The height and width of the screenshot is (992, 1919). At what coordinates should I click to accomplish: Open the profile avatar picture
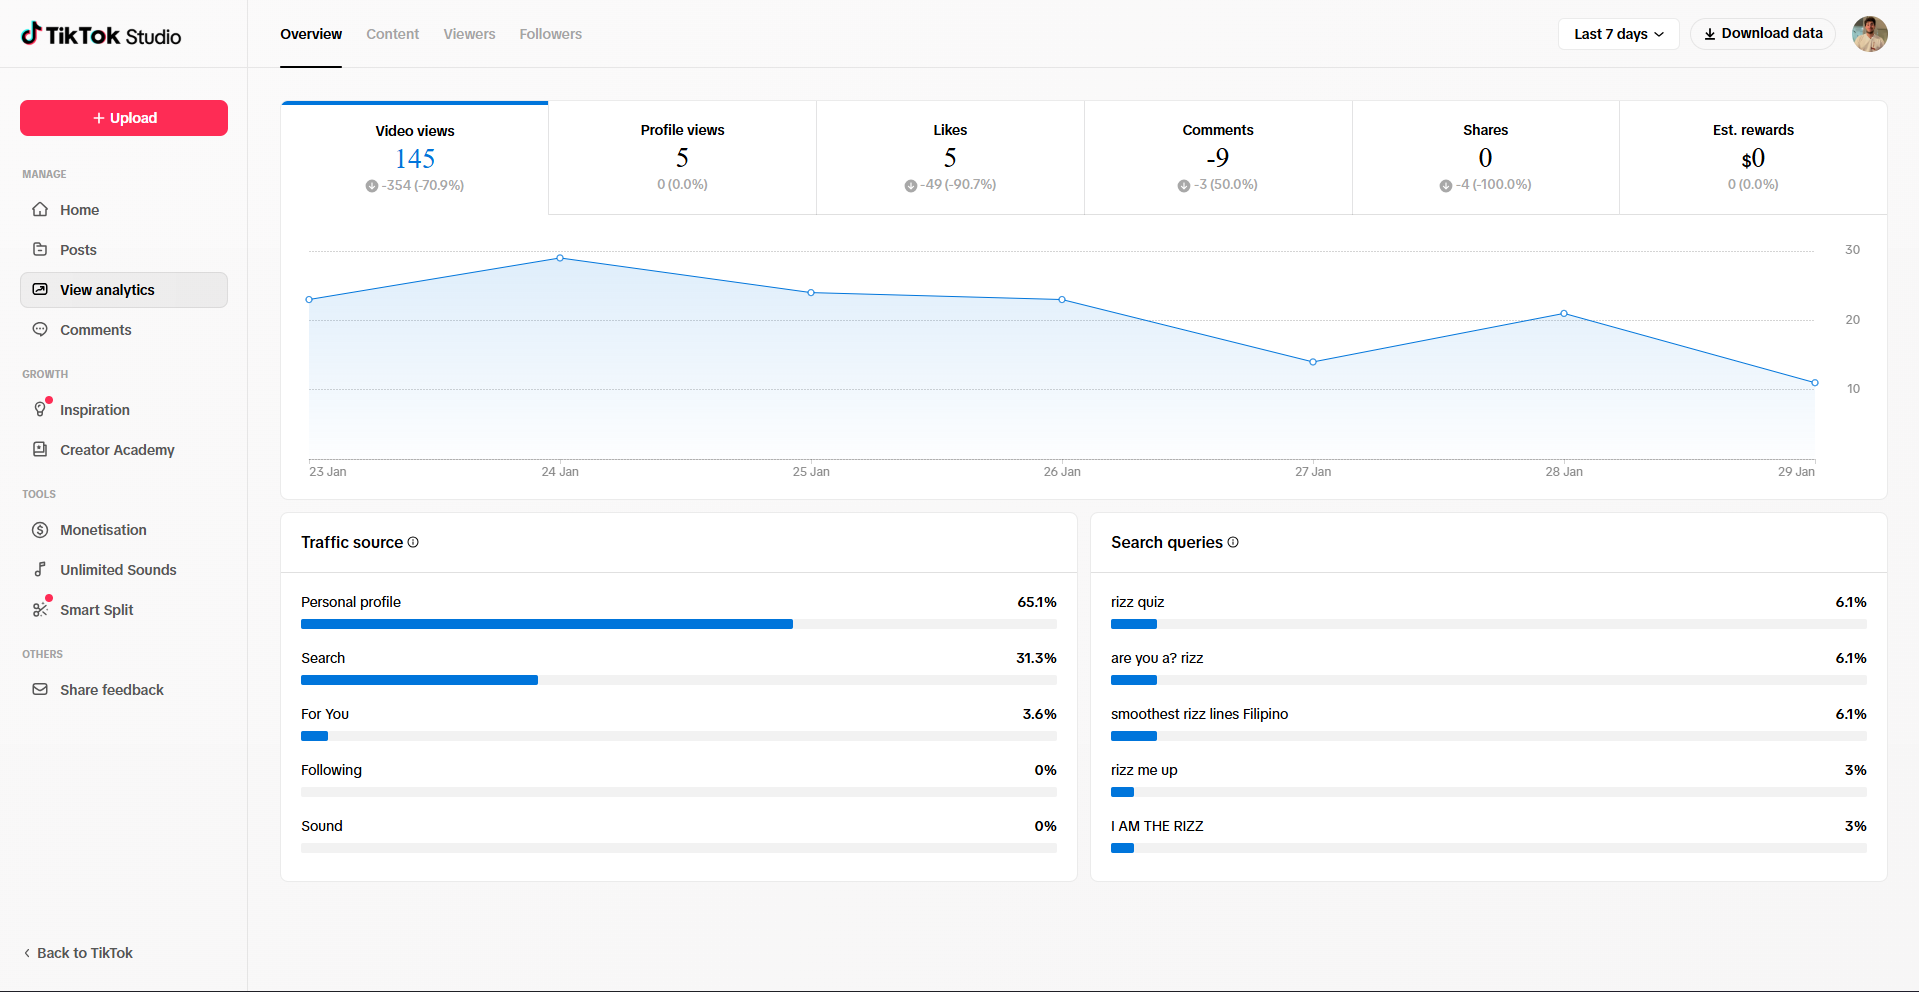[x=1869, y=34]
